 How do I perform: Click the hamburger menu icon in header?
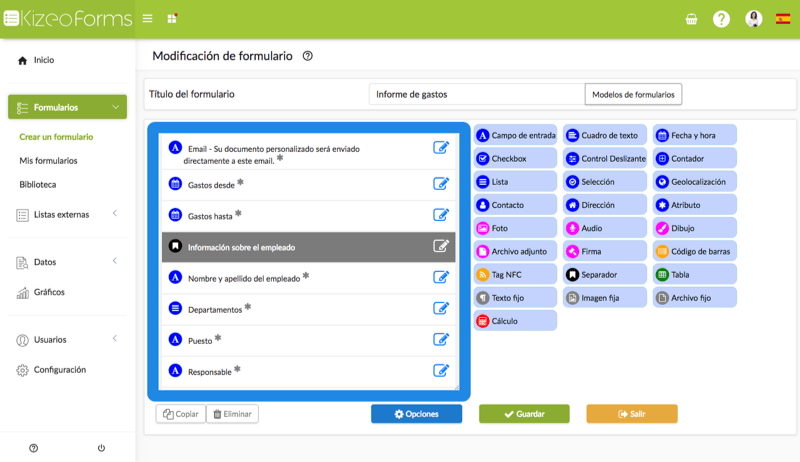[x=147, y=19]
